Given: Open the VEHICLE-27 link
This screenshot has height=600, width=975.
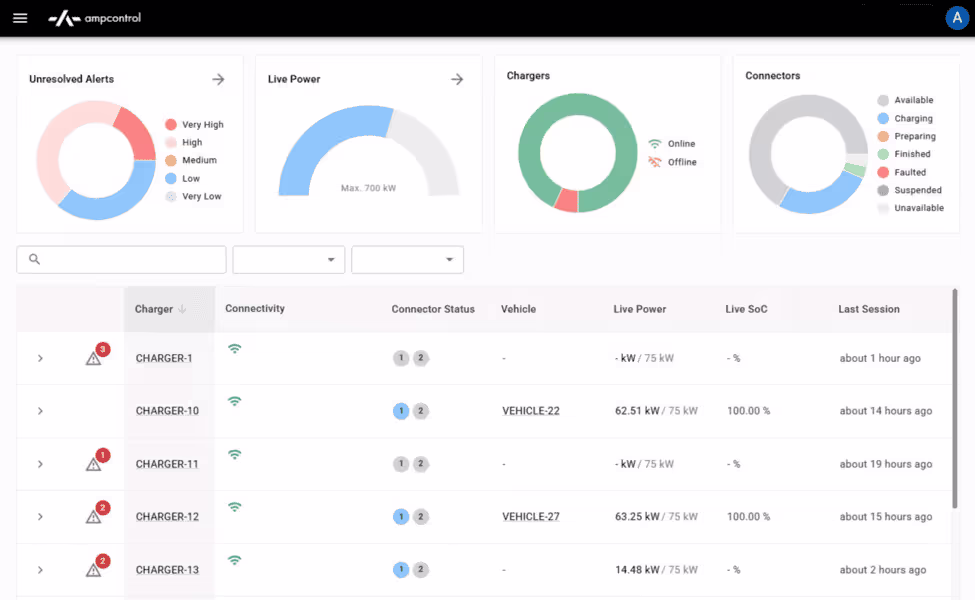Looking at the screenshot, I should tap(531, 517).
